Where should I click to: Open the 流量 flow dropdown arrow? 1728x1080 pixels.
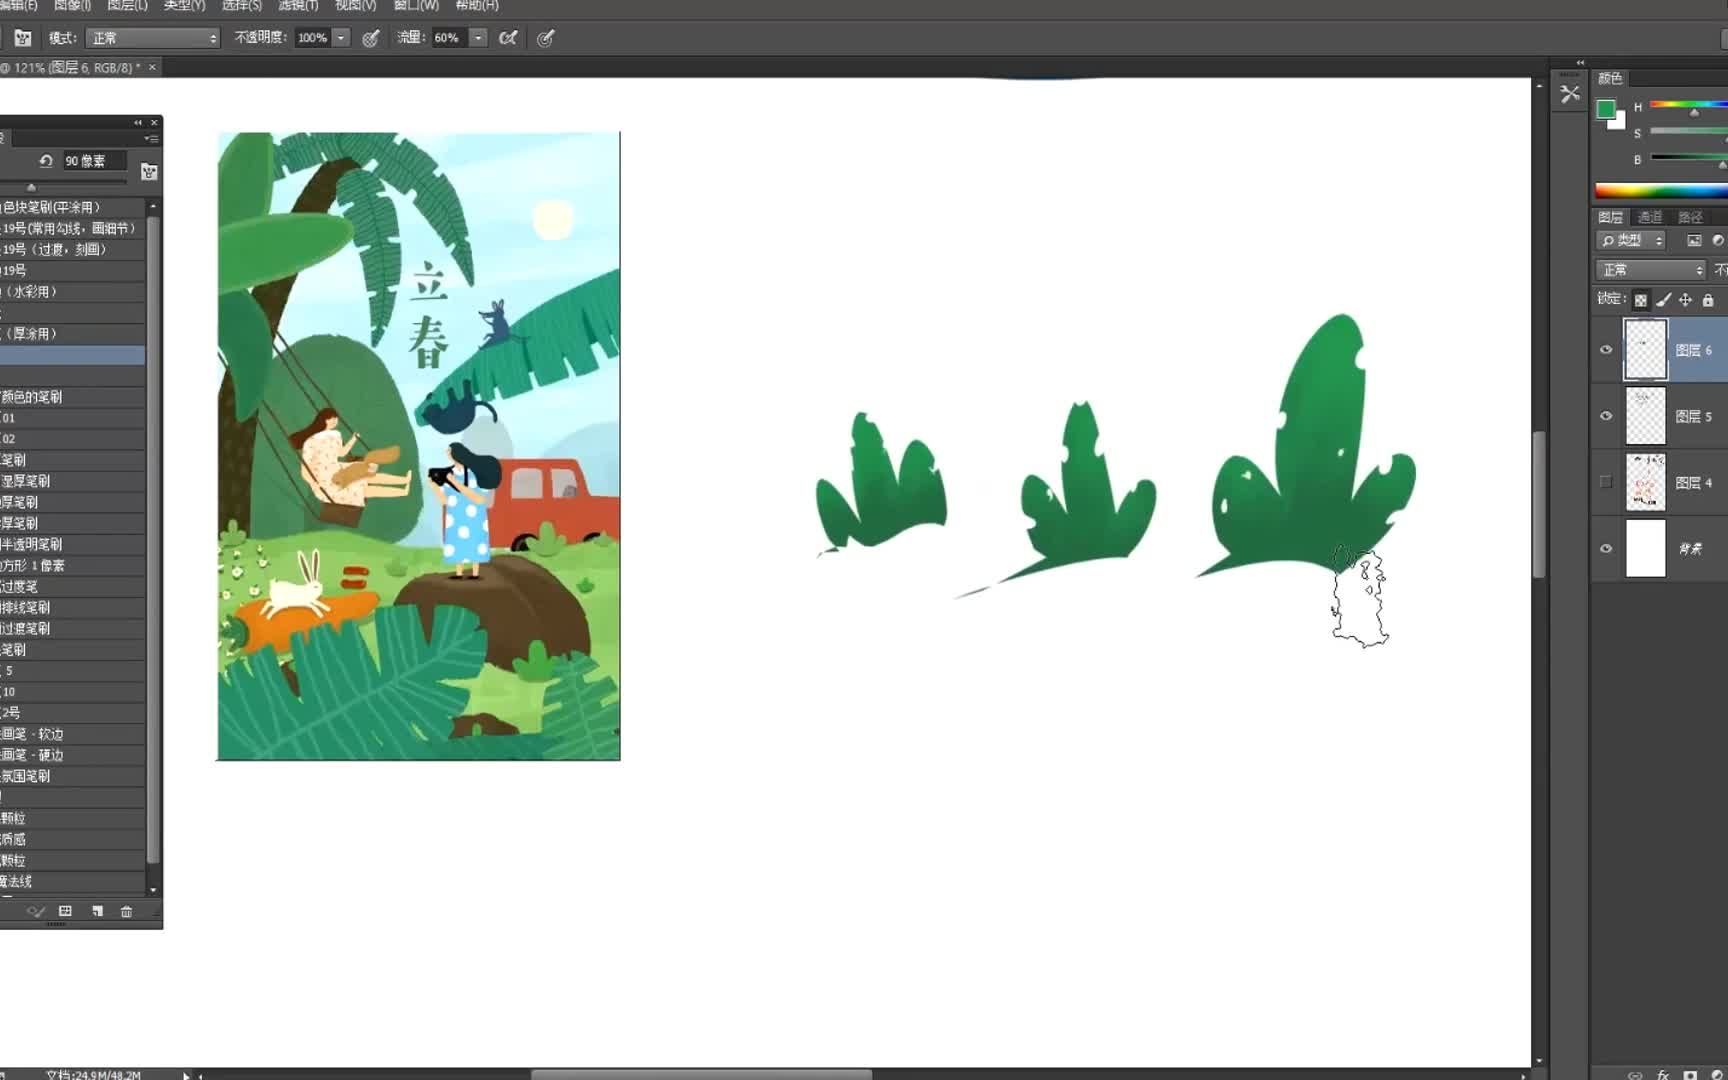pos(478,38)
